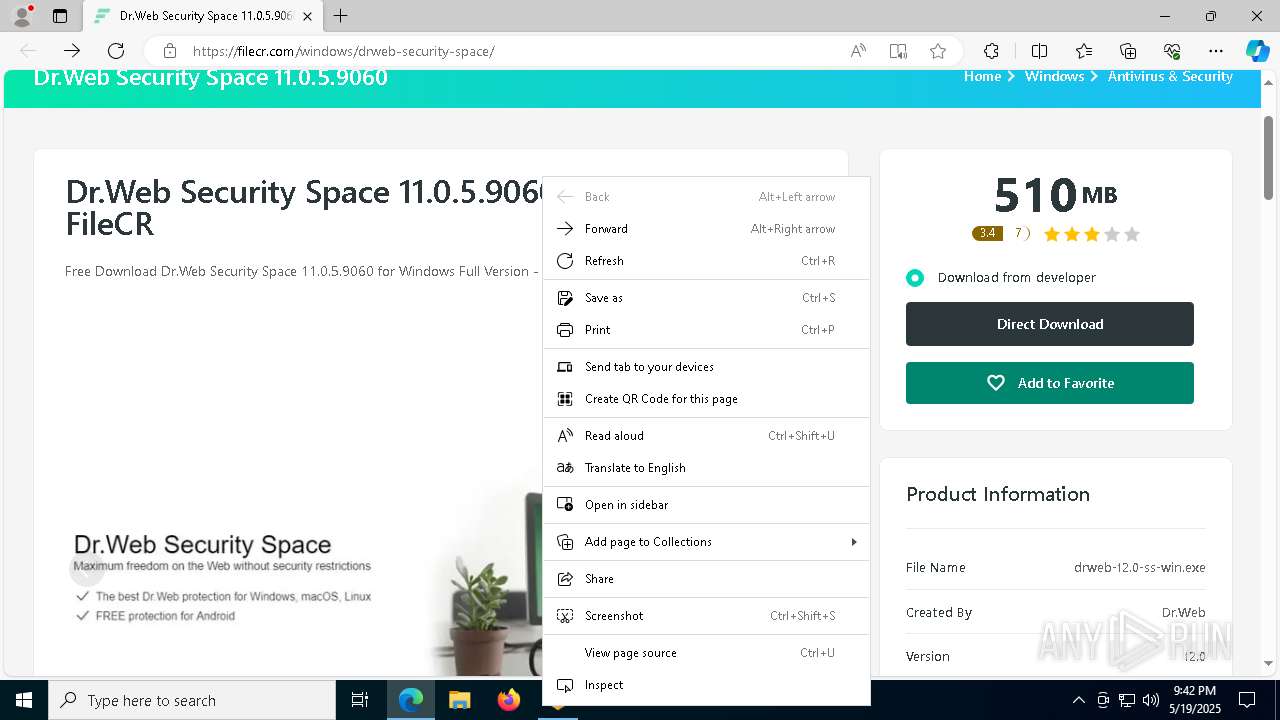This screenshot has height=720, width=1280.
Task: Select Open in sidebar
Action: click(x=706, y=505)
